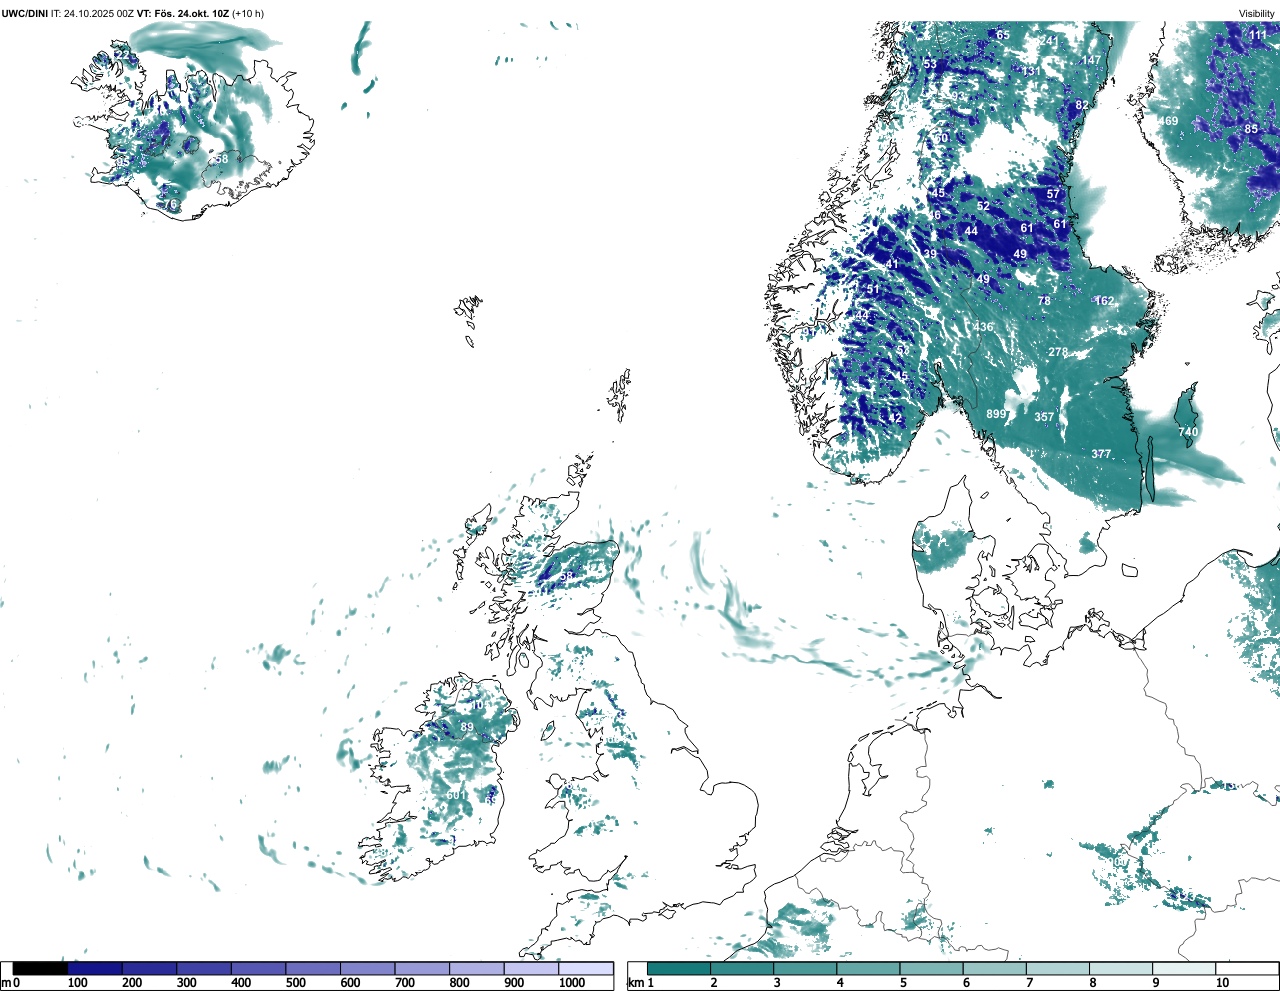This screenshot has height=991, width=1280.
Task: Click the '7' tick label on the km legend
Action: (x=1029, y=983)
